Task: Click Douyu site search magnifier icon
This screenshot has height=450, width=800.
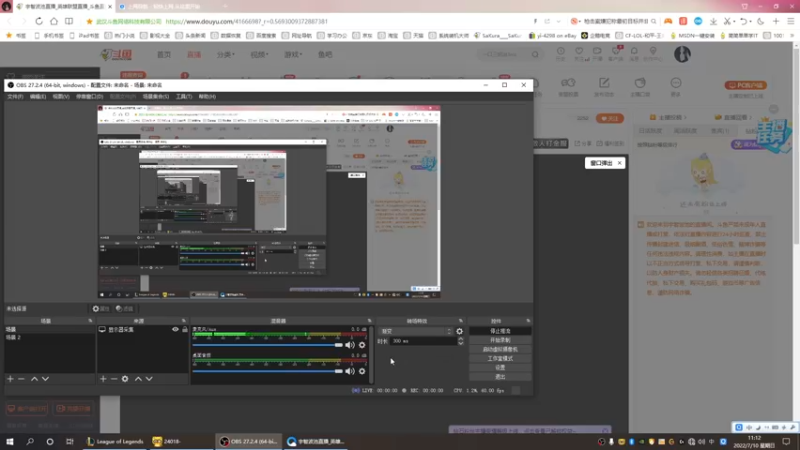Action: point(535,55)
